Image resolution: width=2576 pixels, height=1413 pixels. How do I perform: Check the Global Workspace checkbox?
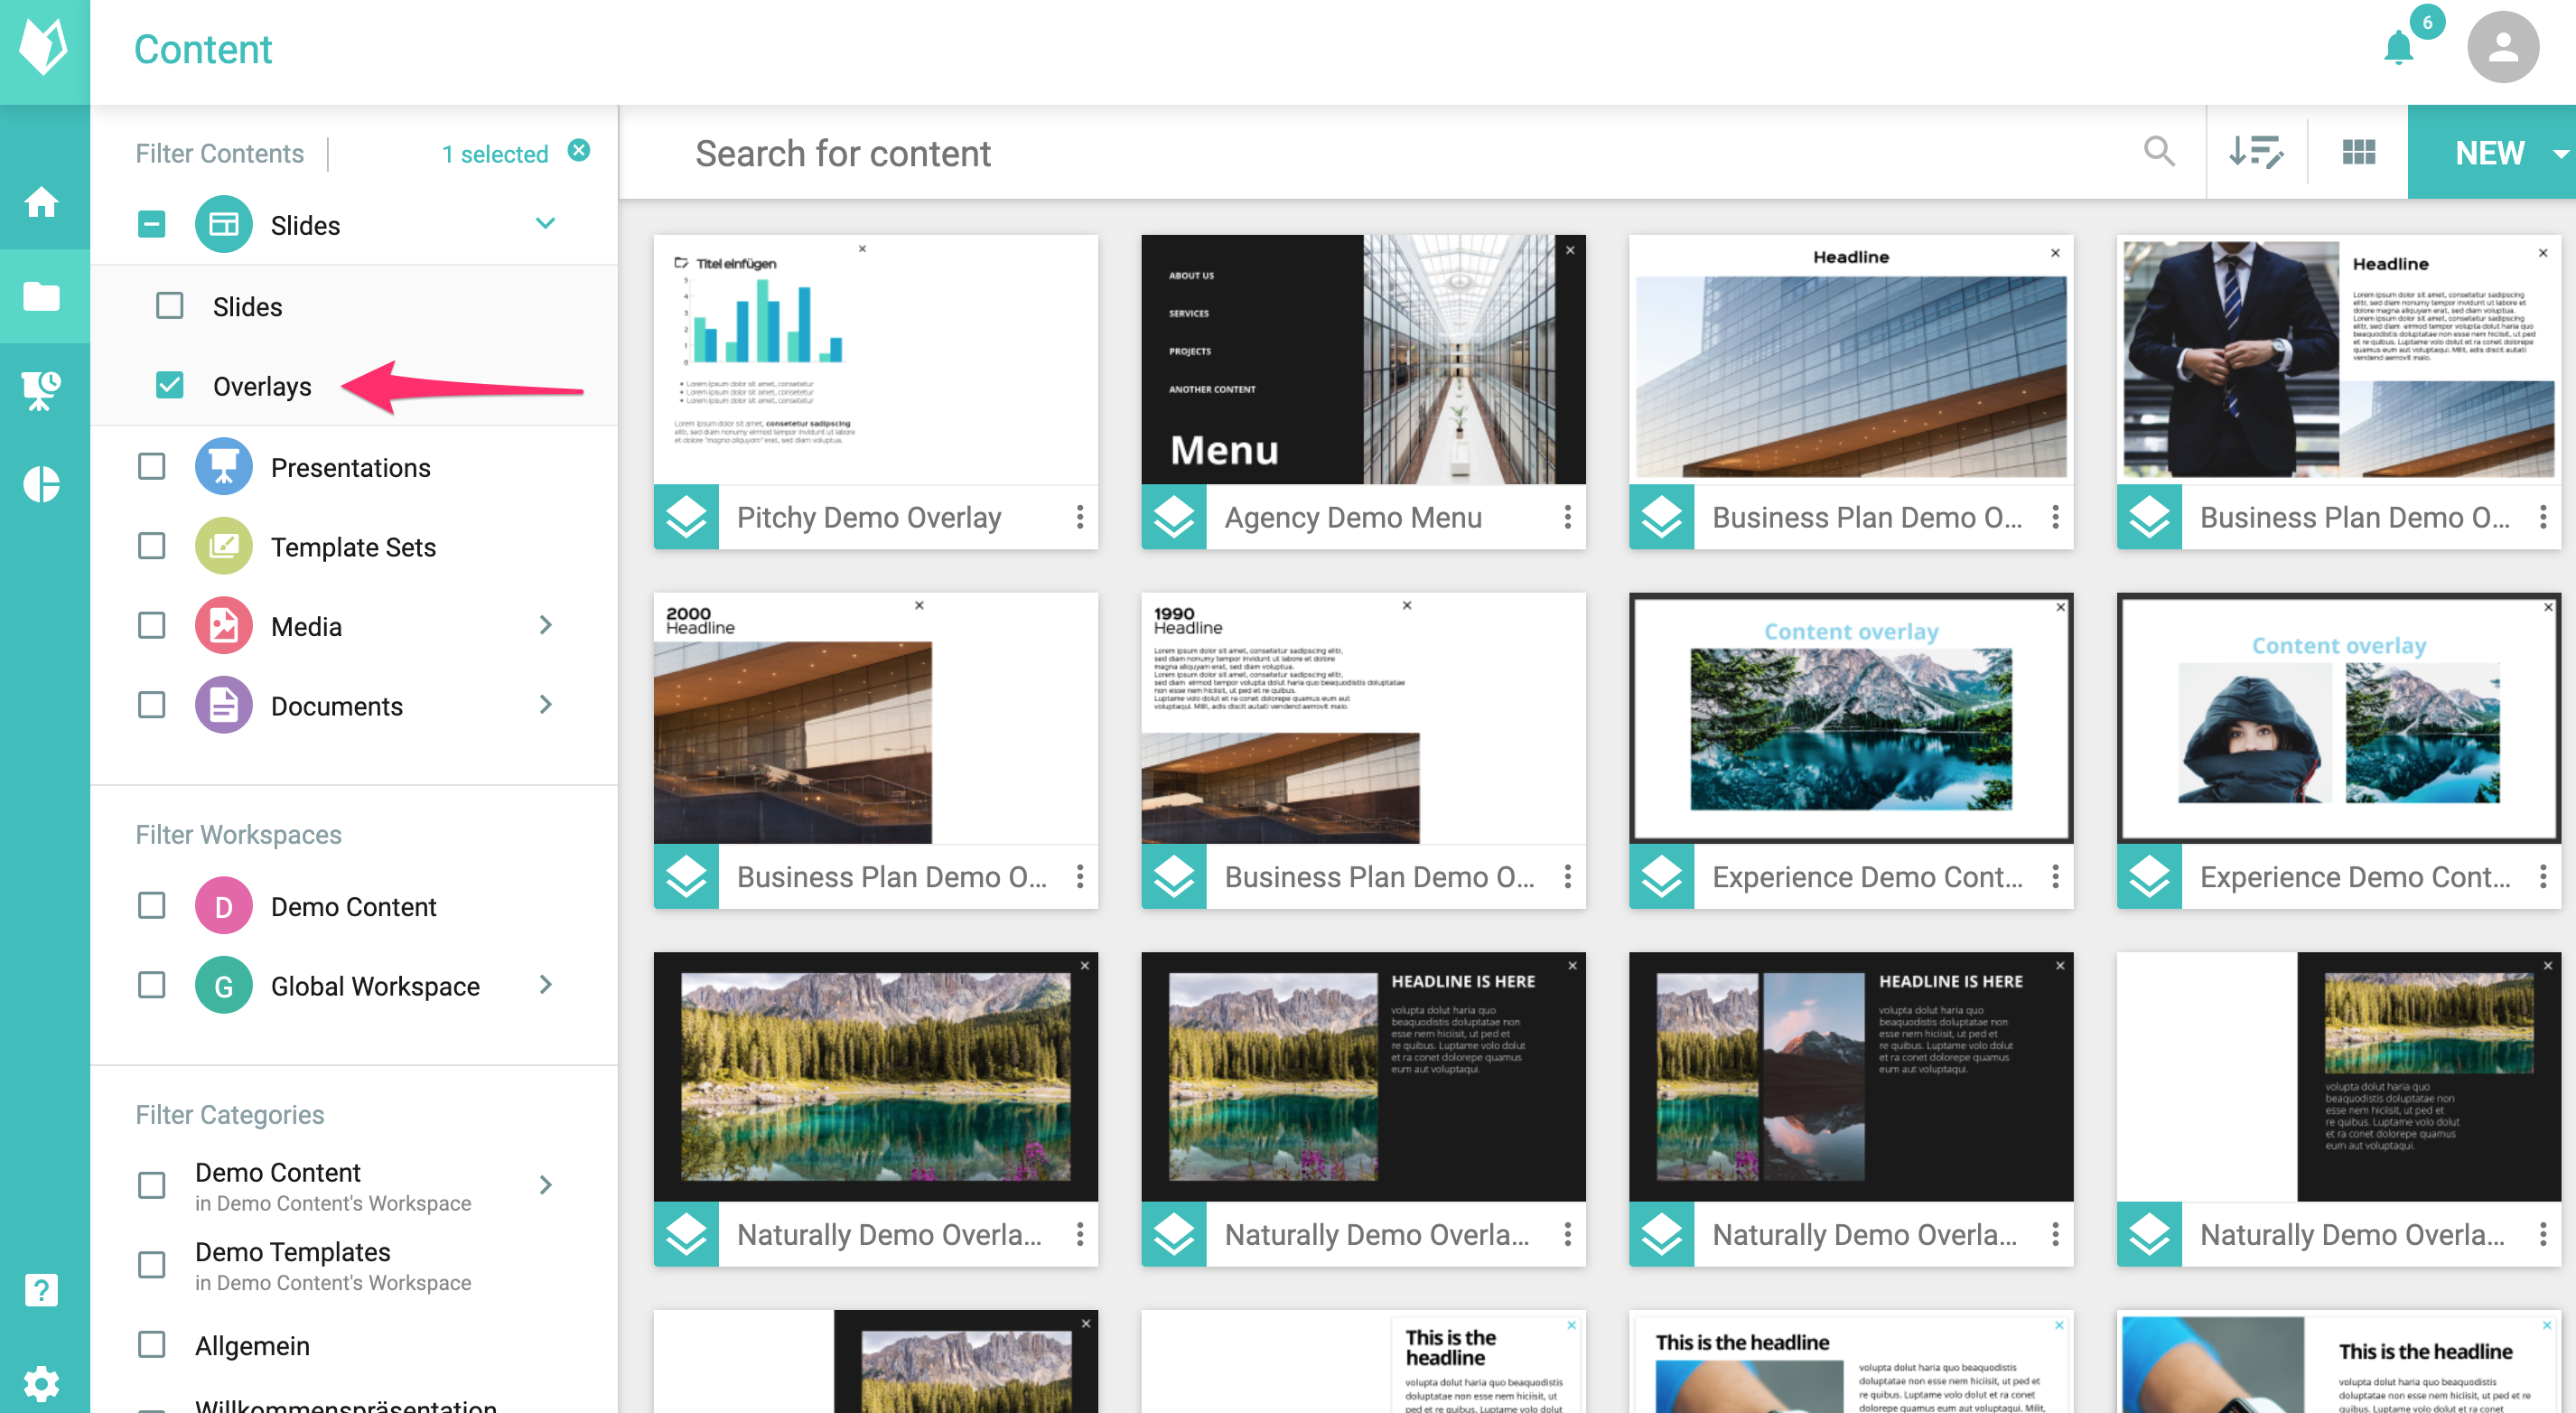pyautogui.click(x=151, y=985)
